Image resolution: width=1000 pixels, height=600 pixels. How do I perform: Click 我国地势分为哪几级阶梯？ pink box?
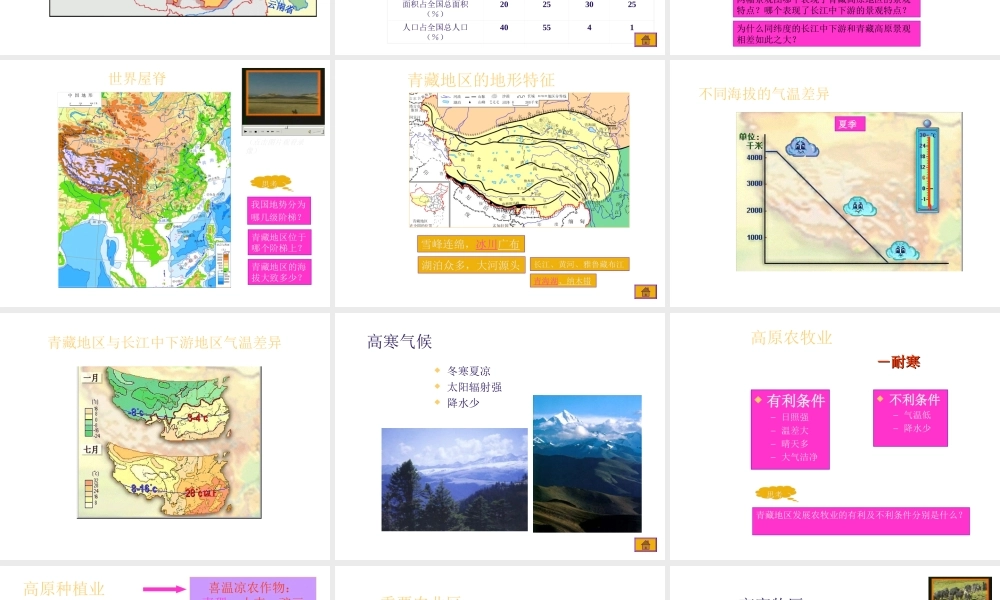(279, 210)
